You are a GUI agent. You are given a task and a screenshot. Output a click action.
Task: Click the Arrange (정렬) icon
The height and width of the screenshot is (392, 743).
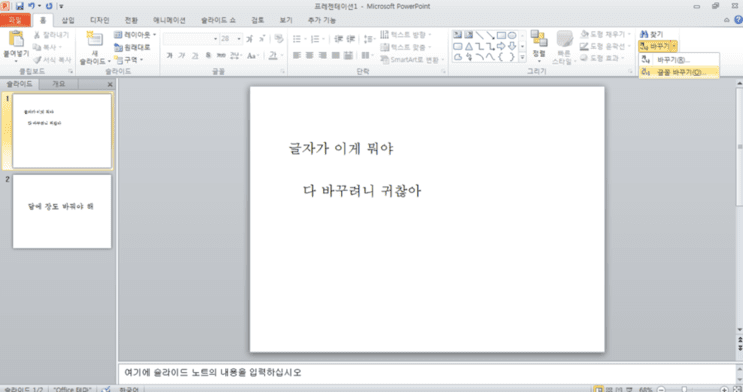click(539, 39)
